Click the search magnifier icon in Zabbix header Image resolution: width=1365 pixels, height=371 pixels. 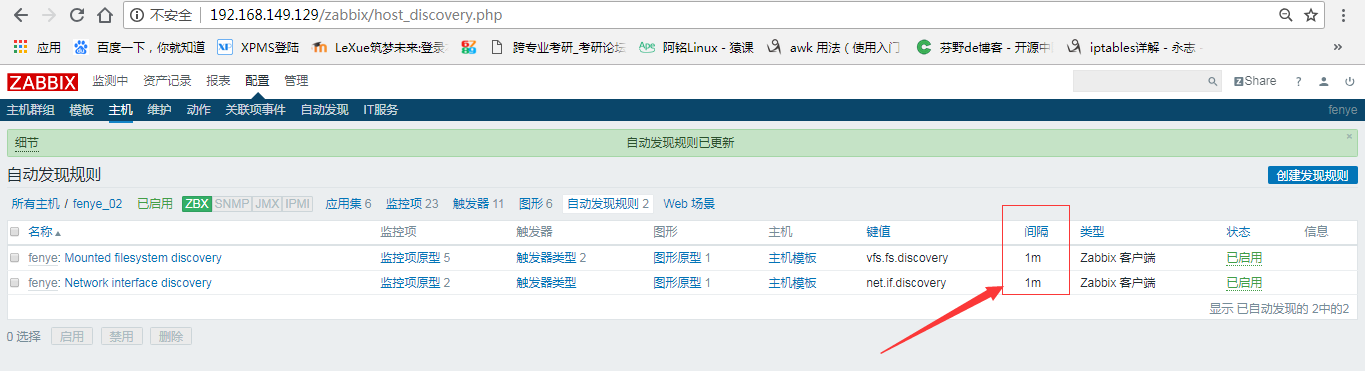(x=1213, y=82)
